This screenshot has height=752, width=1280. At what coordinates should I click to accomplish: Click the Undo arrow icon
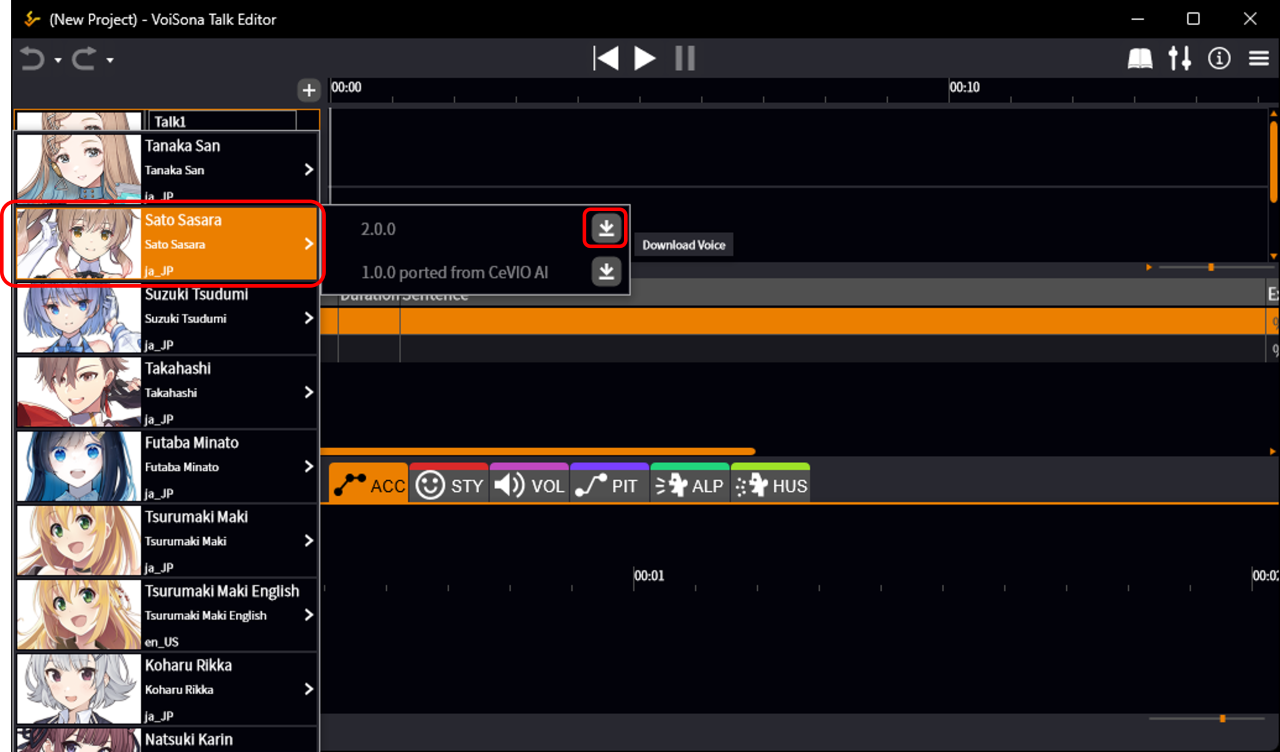coord(33,59)
